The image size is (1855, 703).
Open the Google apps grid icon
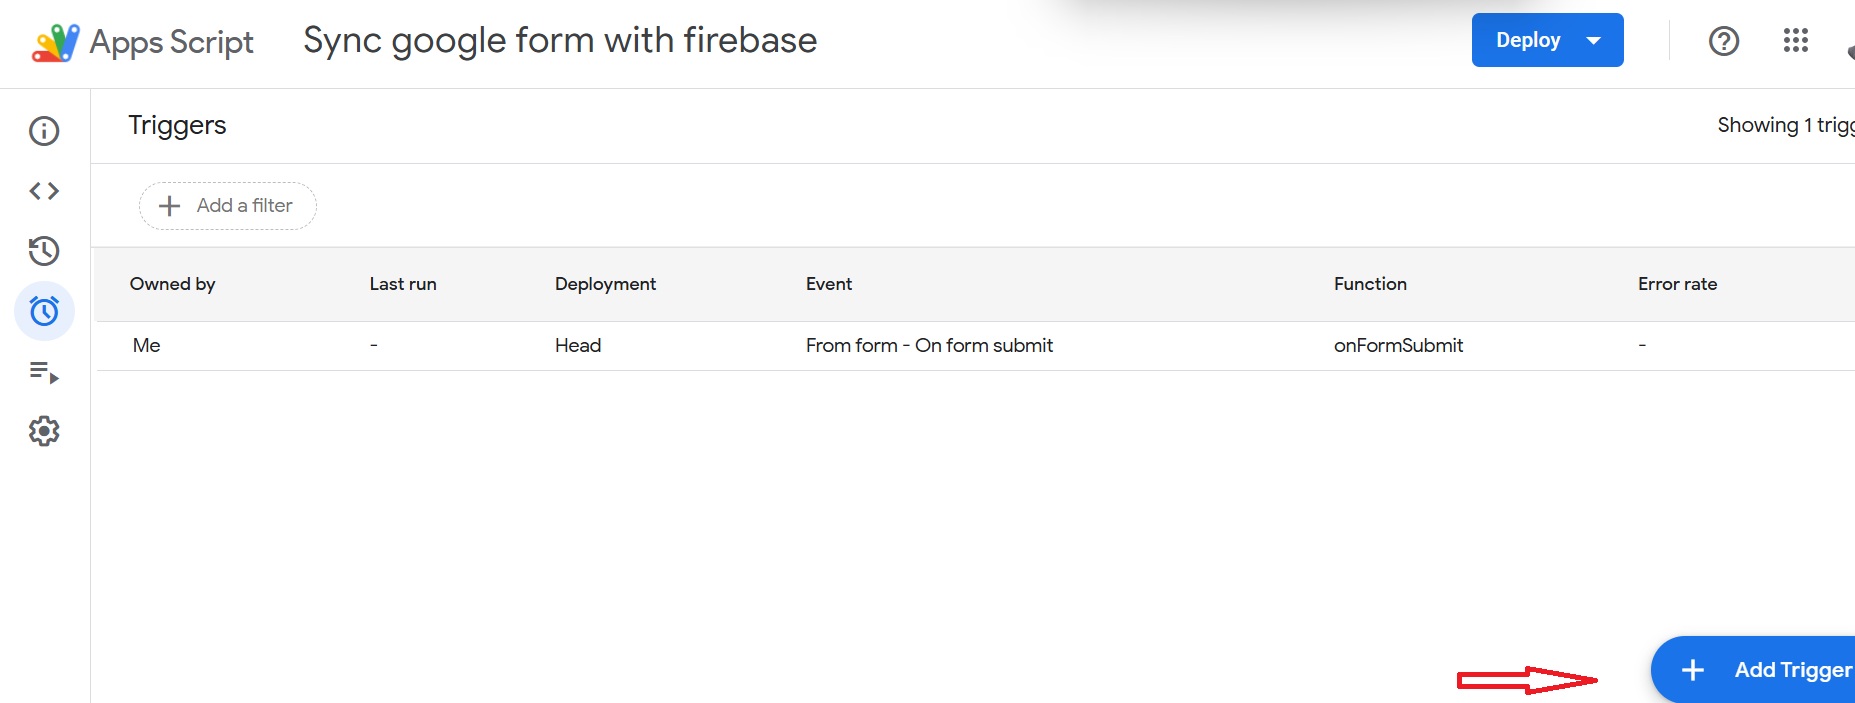pyautogui.click(x=1795, y=41)
